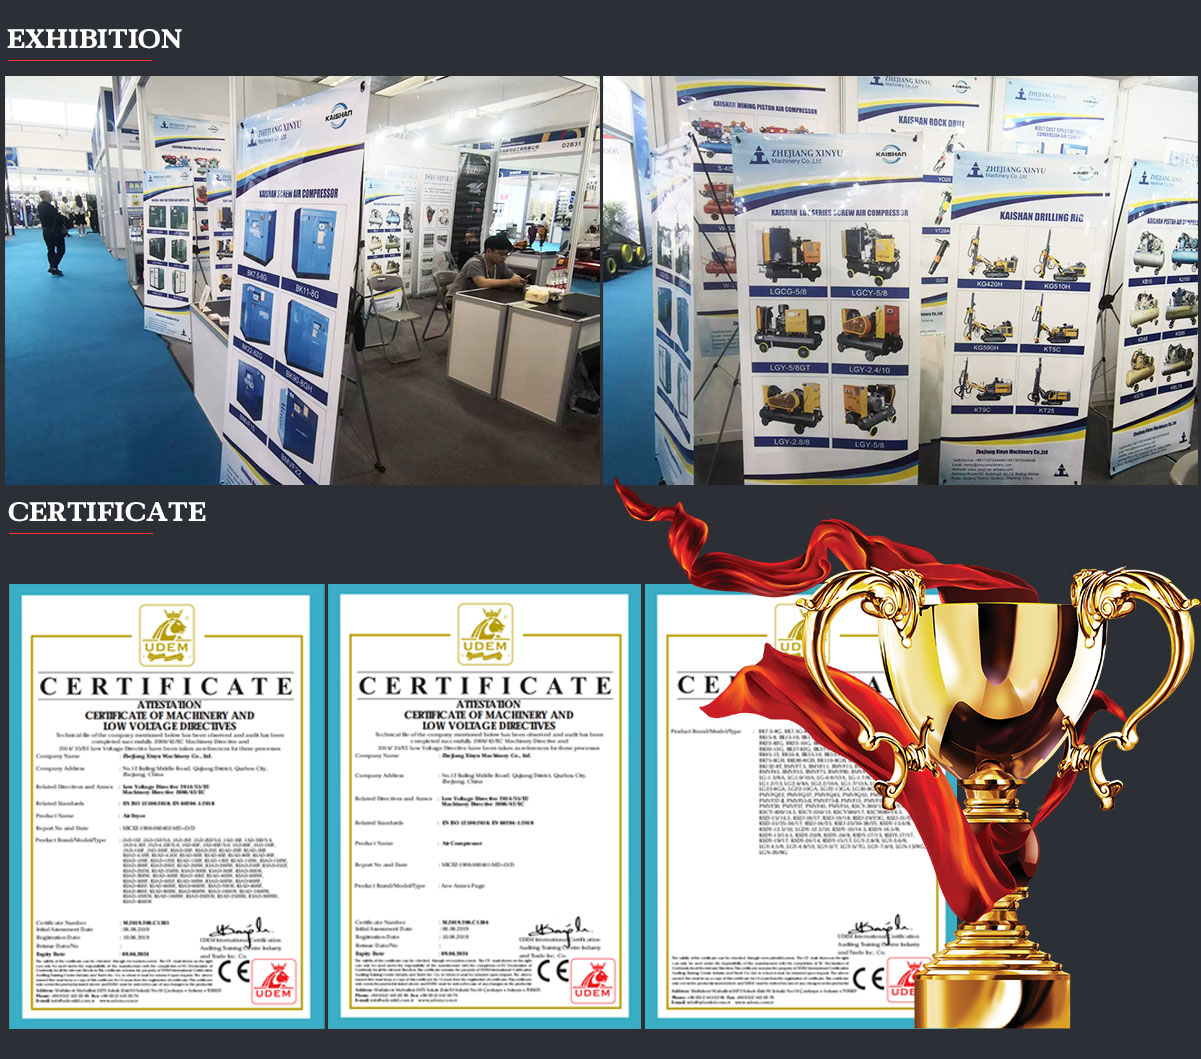Click the KAISHAN SCREW AIR COMPRESSOR banner title
Image resolution: width=1201 pixels, height=1059 pixels.
[298, 192]
